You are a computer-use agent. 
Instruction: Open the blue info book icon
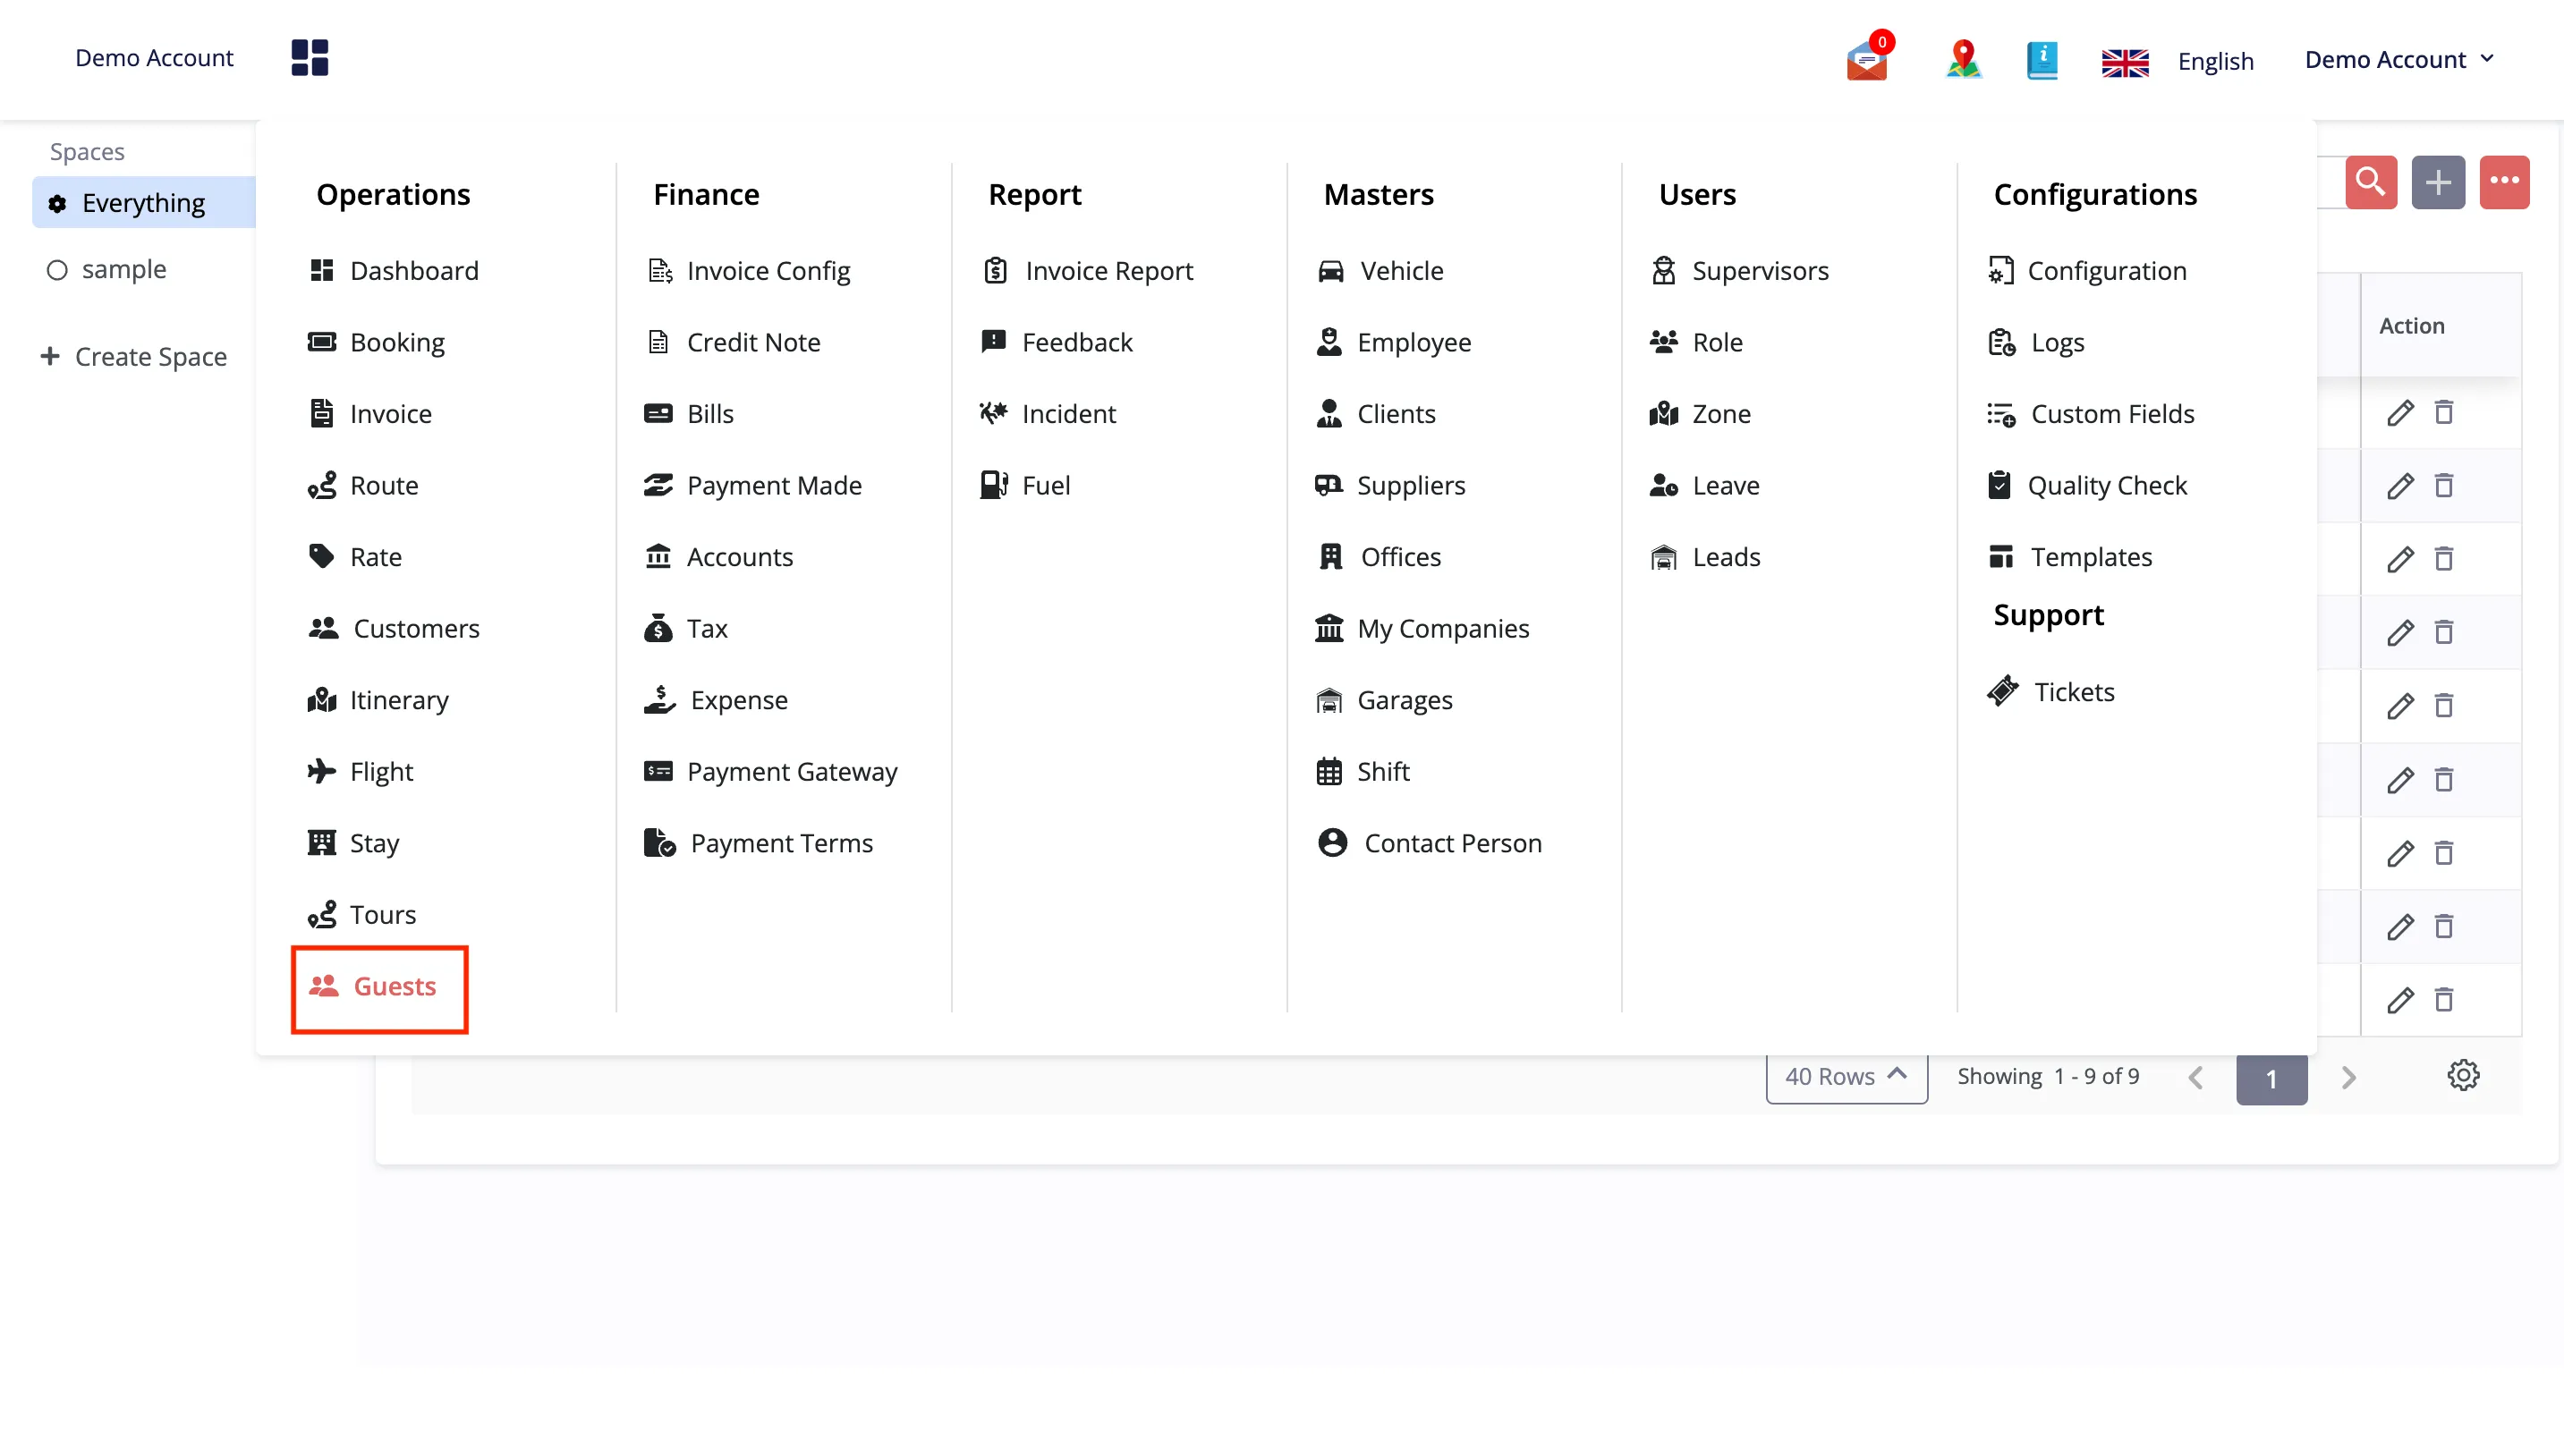(2042, 60)
